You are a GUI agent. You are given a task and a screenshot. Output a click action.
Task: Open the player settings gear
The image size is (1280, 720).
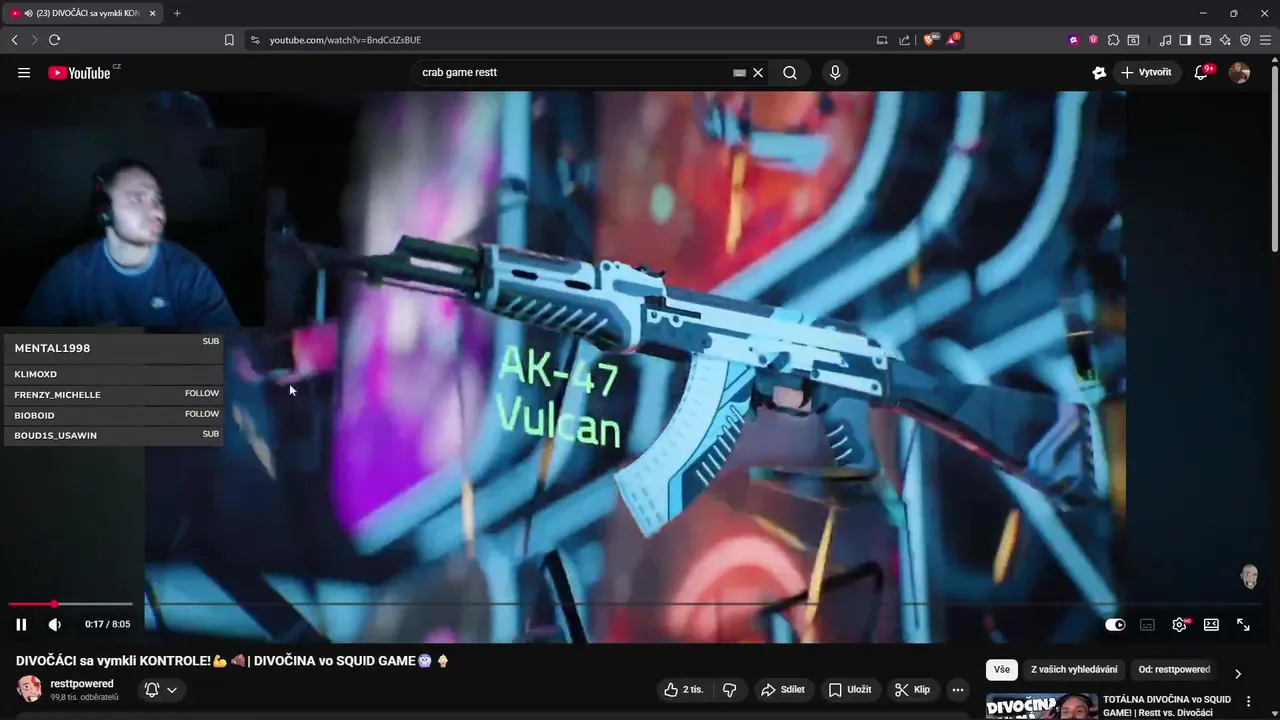click(x=1179, y=624)
